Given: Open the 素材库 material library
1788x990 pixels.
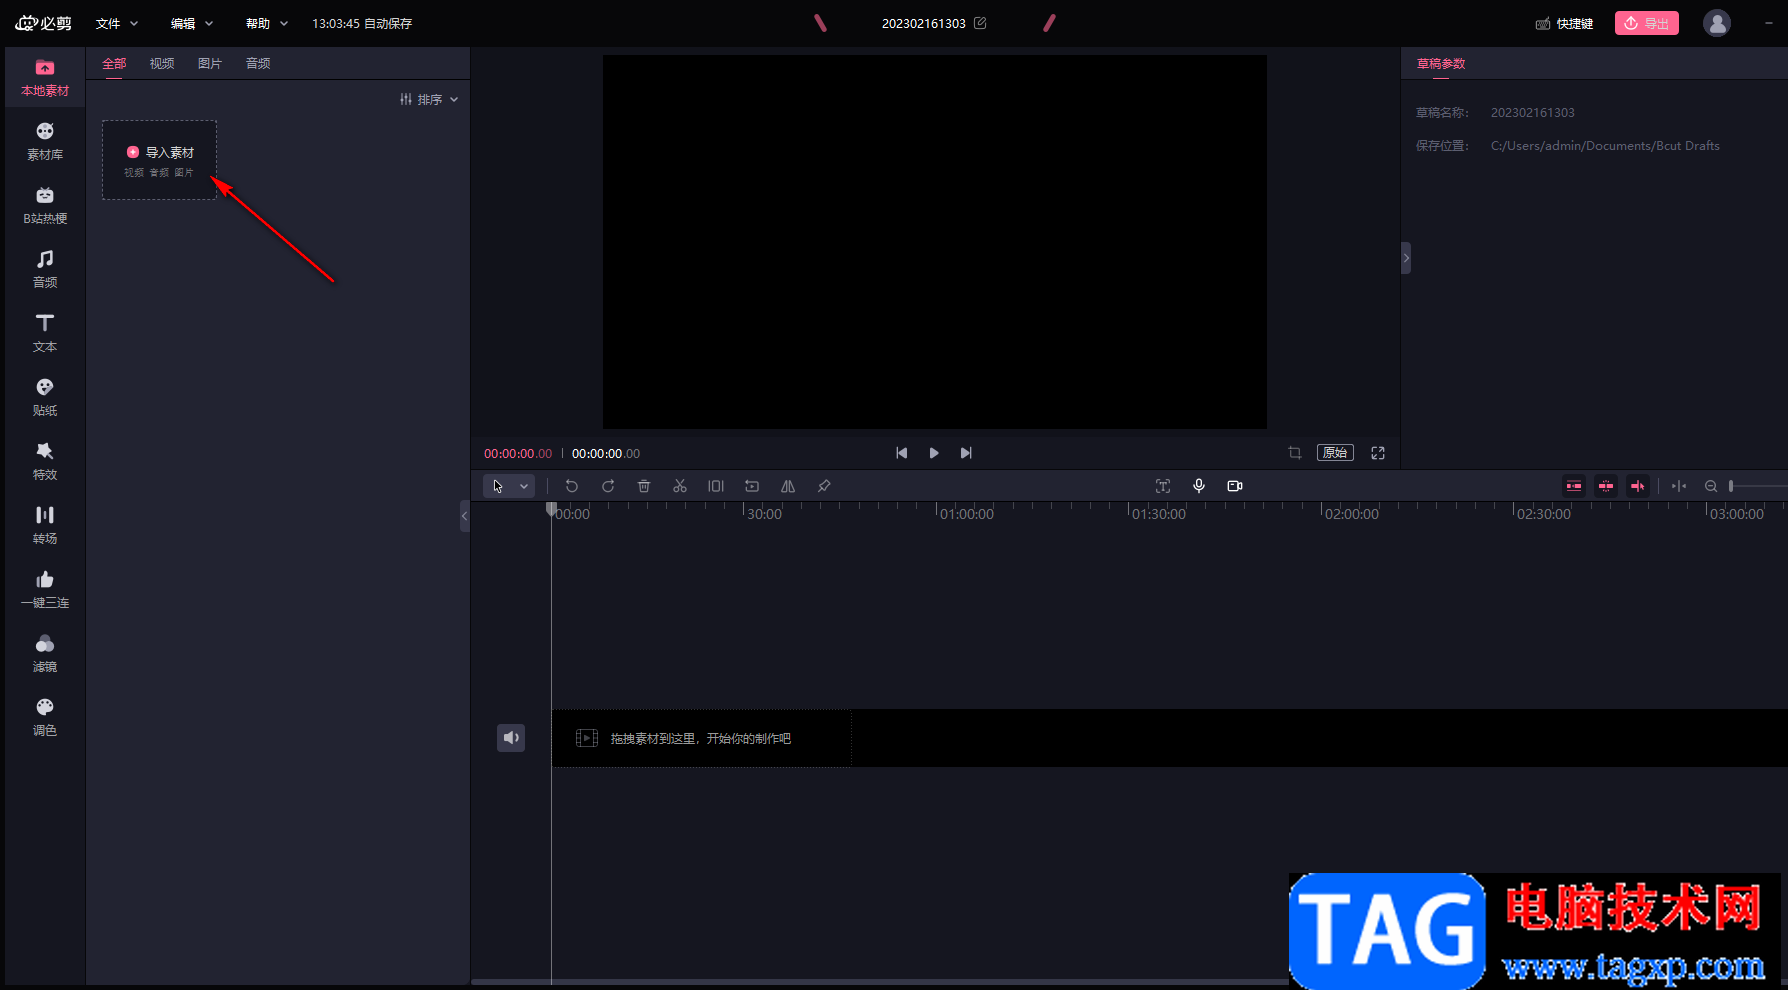Looking at the screenshot, I should 45,142.
